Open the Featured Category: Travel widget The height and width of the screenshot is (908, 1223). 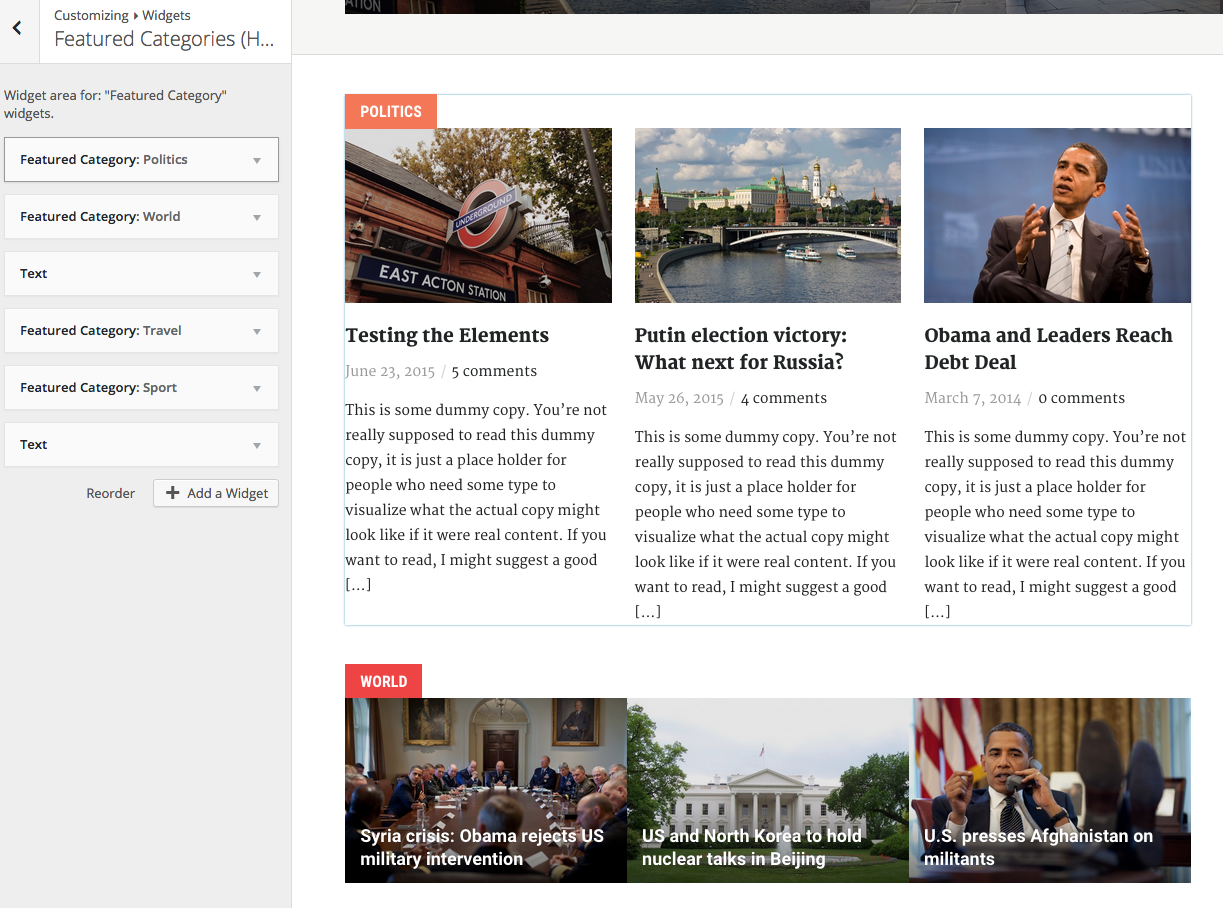tap(141, 331)
